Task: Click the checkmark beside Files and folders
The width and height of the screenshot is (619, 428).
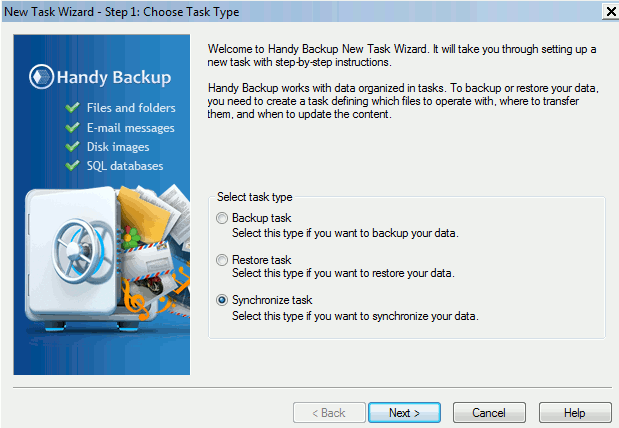Action: (x=73, y=107)
